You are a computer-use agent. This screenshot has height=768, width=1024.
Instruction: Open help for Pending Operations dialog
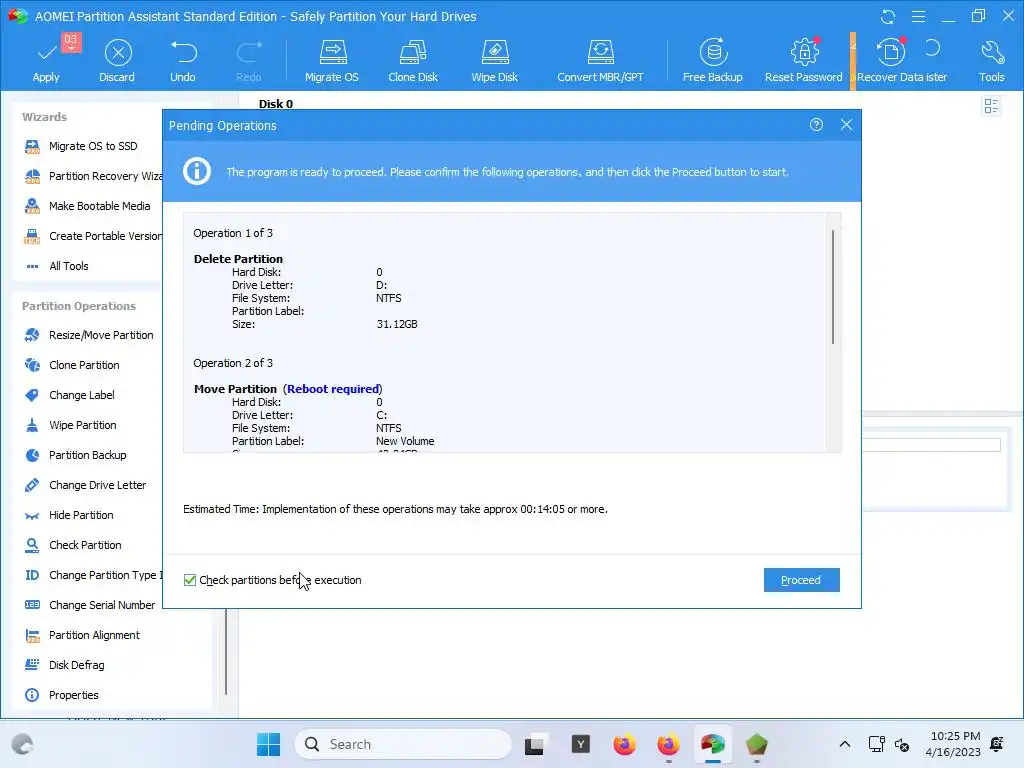click(816, 125)
